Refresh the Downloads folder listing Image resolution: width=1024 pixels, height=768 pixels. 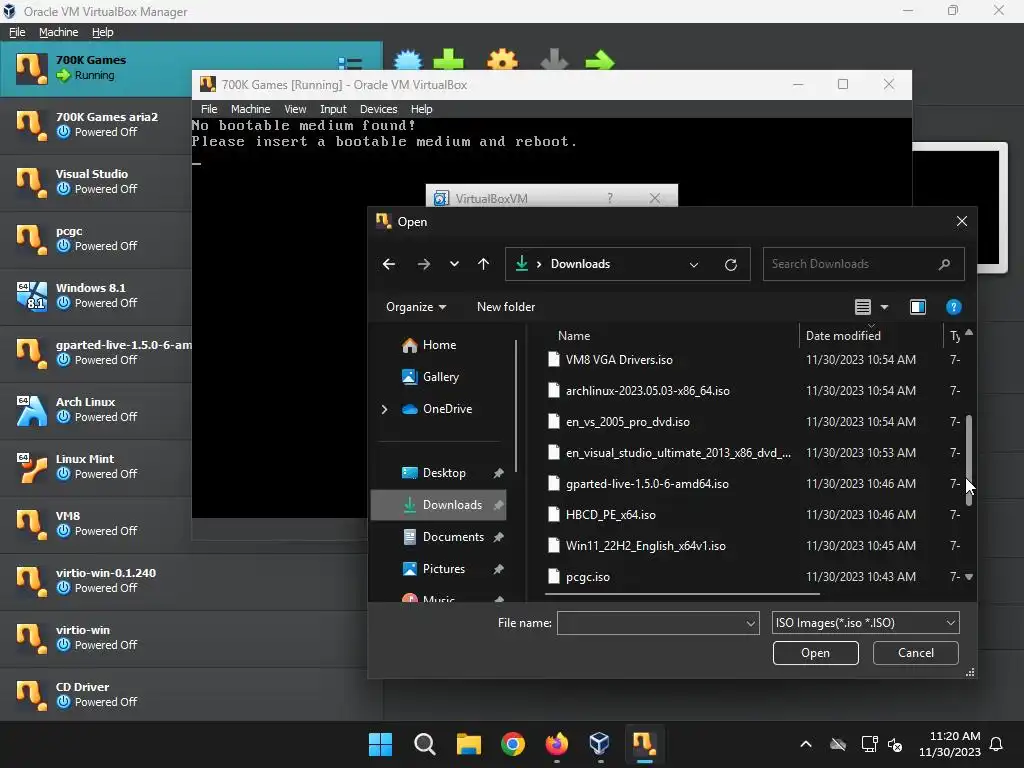click(x=731, y=264)
